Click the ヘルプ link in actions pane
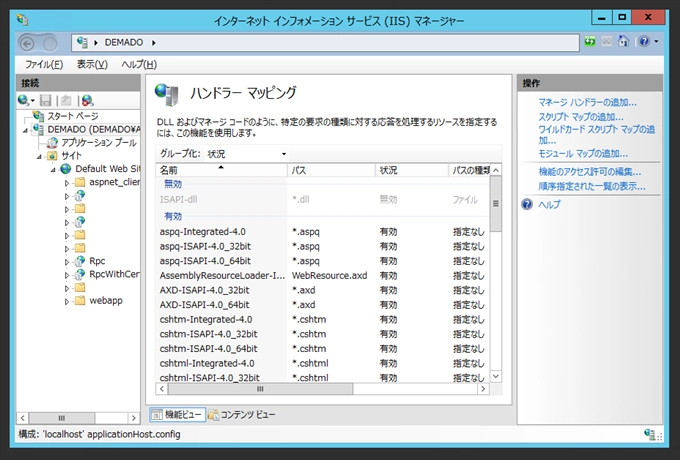 coord(549,204)
